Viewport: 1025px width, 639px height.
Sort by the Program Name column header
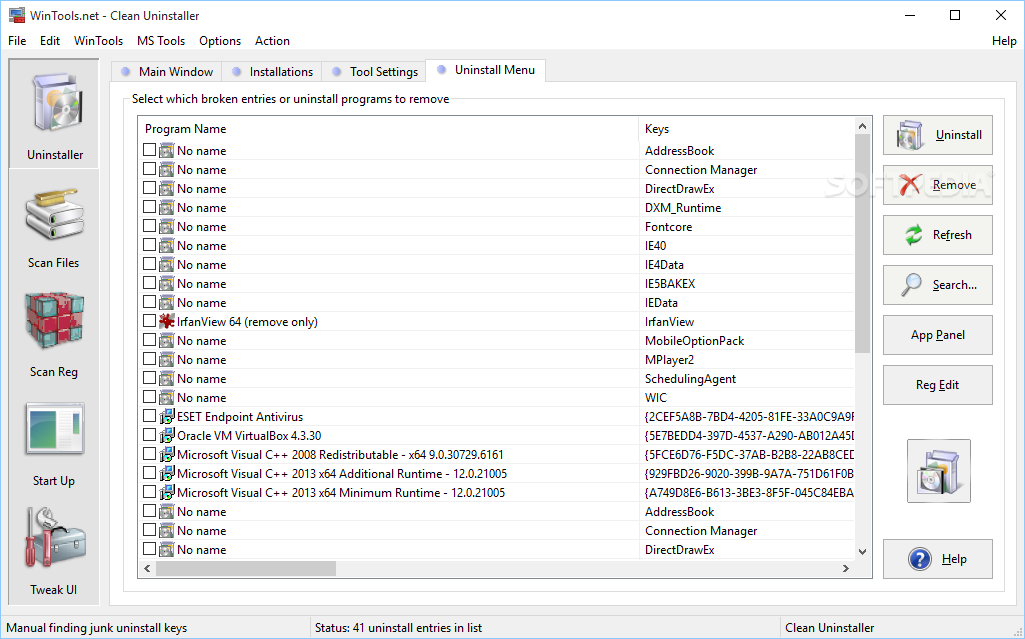[x=388, y=129]
